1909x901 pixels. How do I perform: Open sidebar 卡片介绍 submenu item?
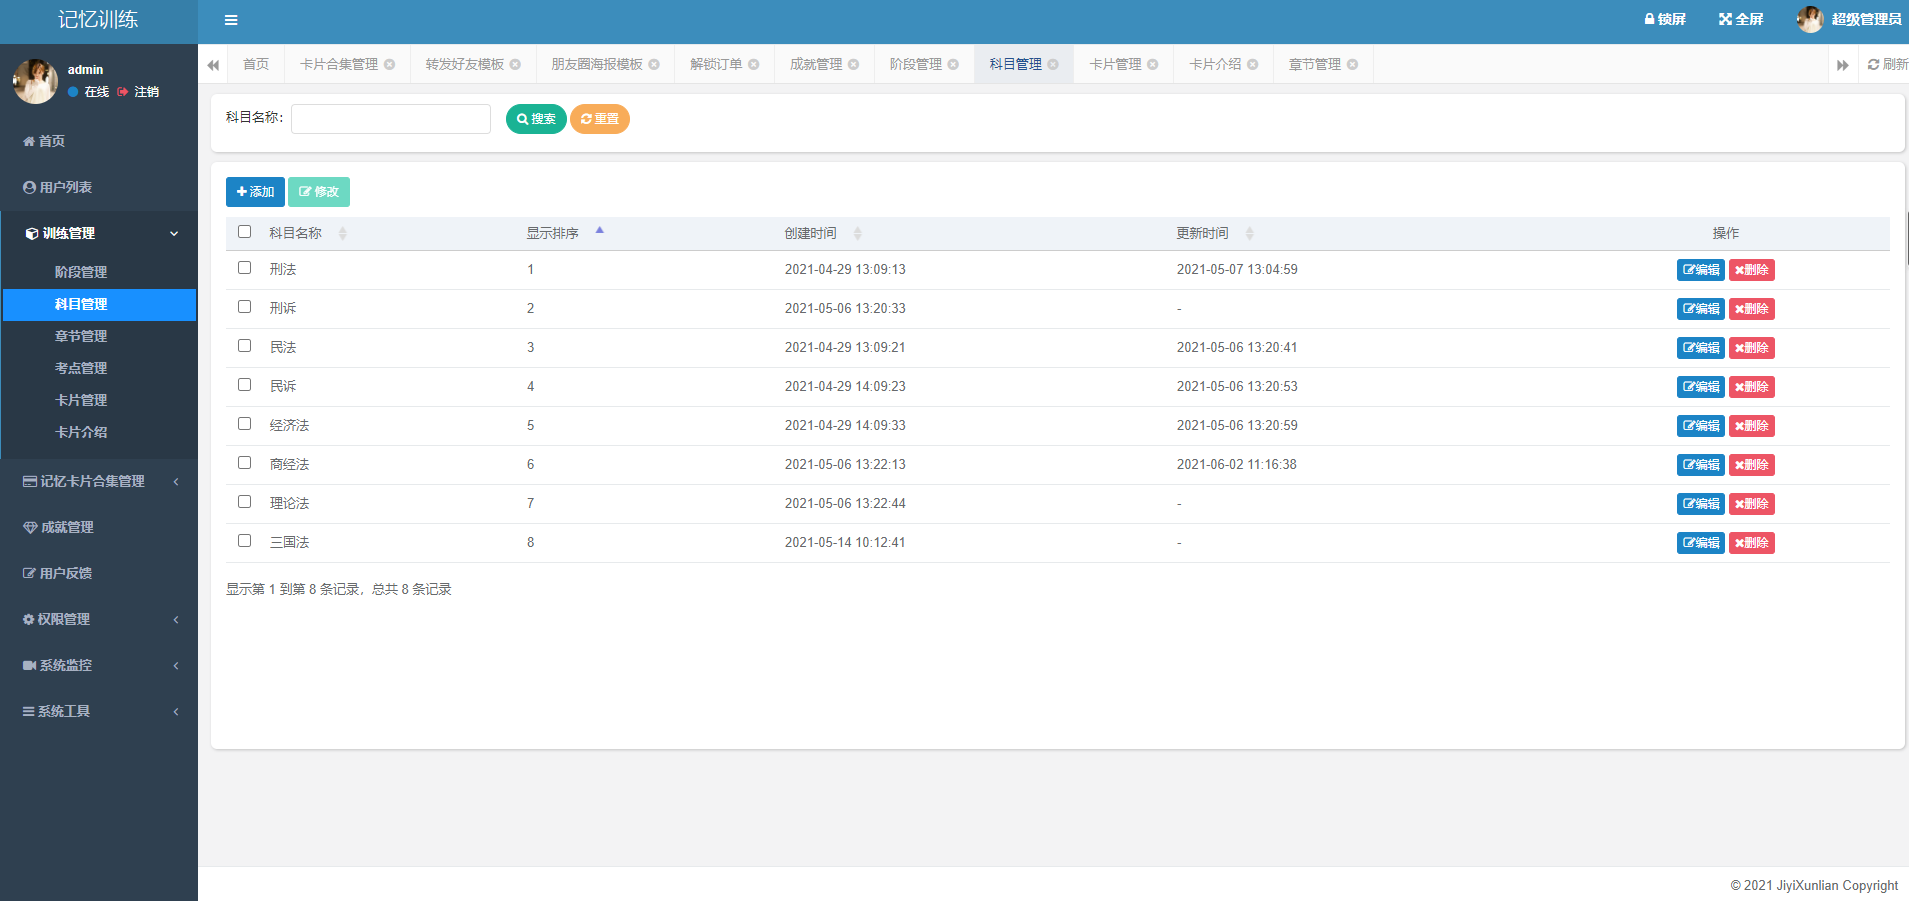point(99,432)
